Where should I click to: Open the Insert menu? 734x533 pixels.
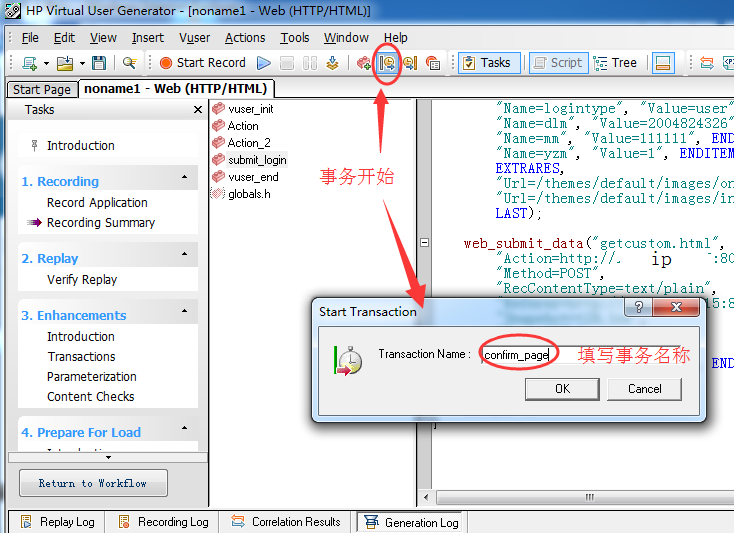click(148, 37)
